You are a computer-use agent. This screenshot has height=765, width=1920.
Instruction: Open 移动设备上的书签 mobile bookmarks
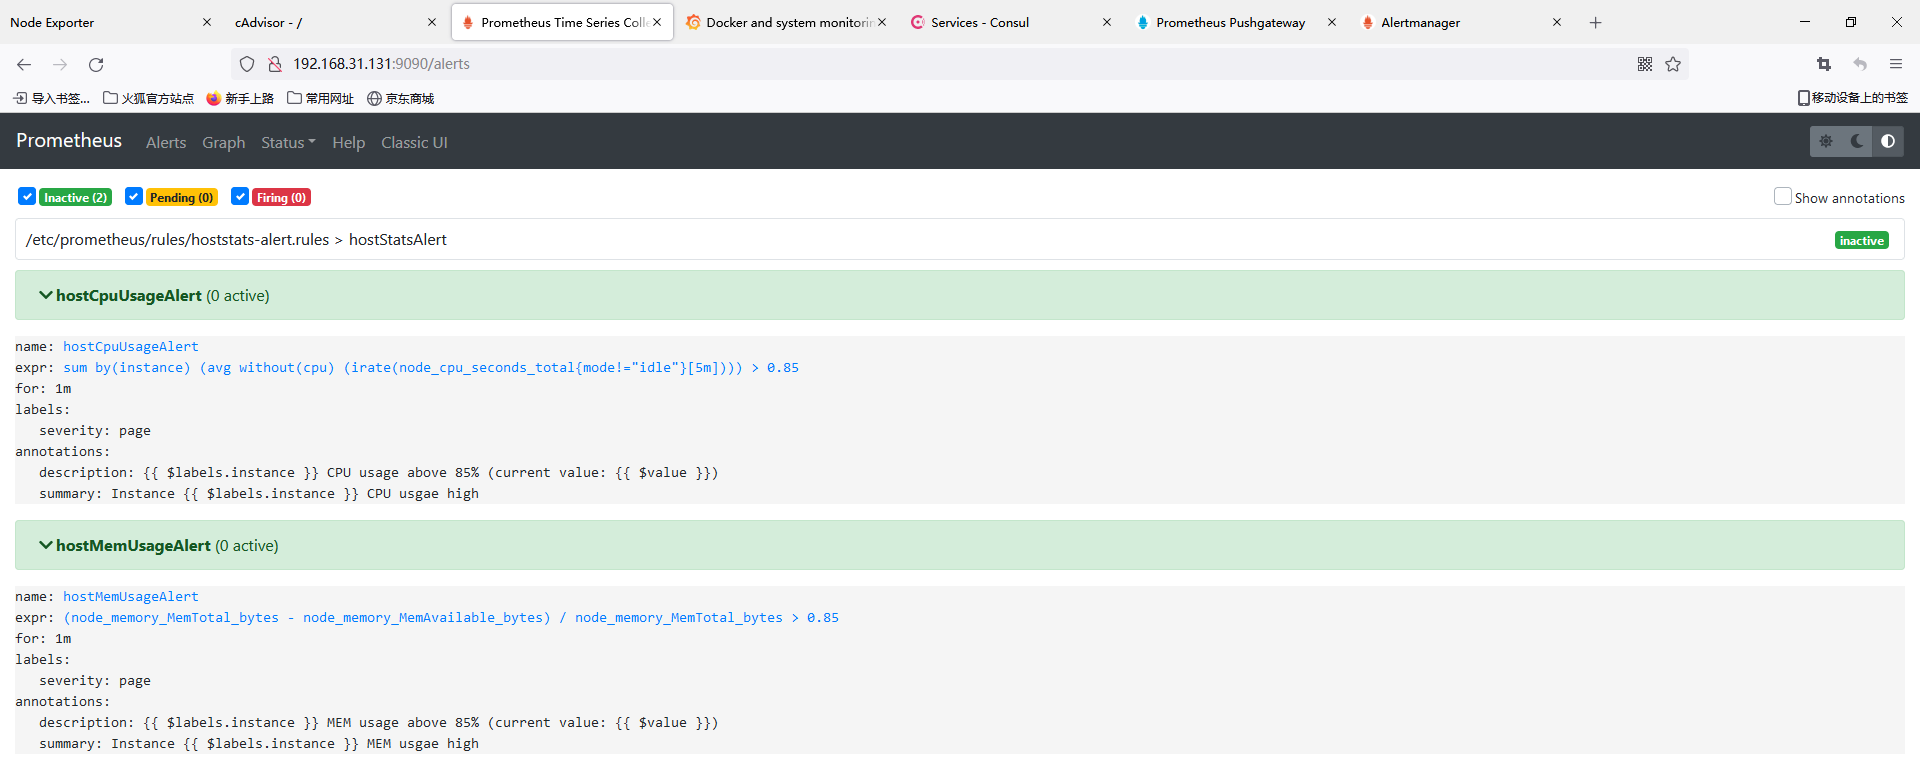click(x=1853, y=98)
